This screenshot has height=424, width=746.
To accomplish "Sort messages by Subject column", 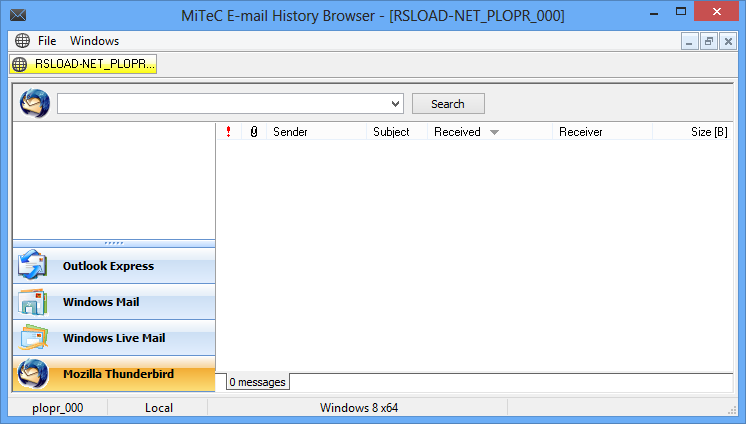I will click(x=397, y=132).
